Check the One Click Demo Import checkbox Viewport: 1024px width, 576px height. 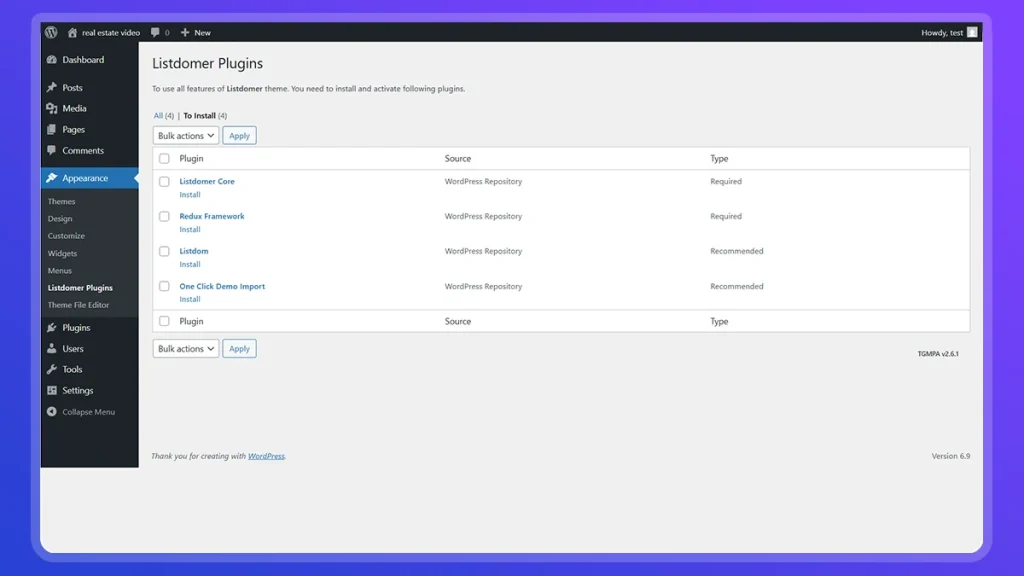point(164,286)
